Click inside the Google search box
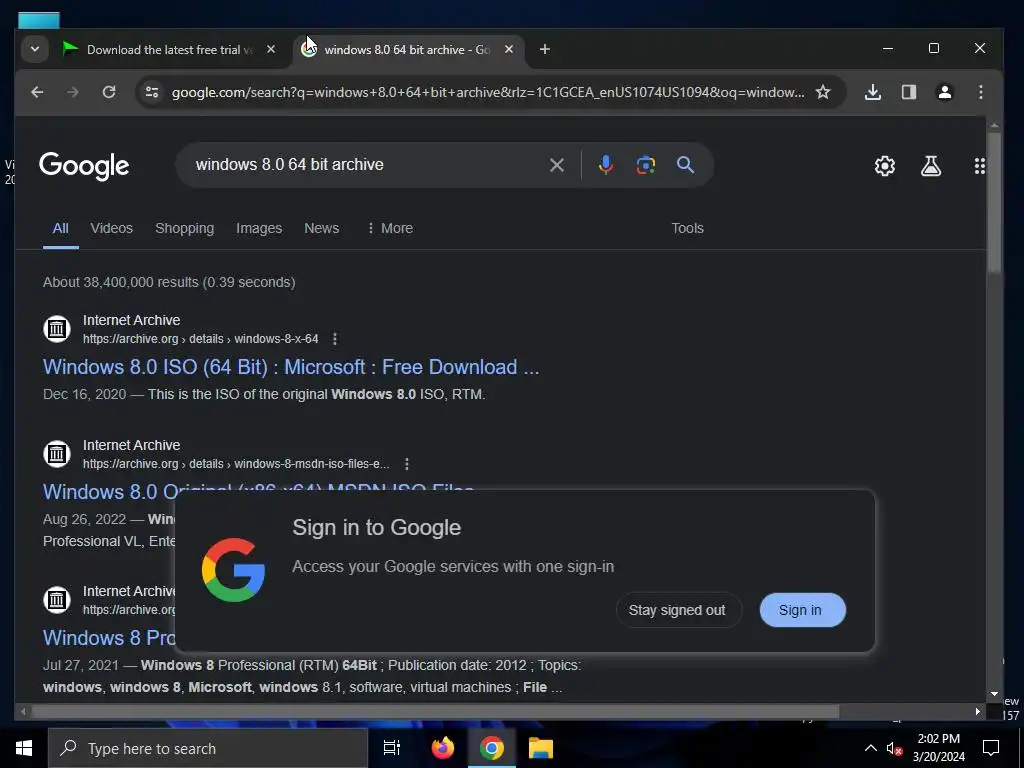Image resolution: width=1024 pixels, height=768 pixels. click(366, 165)
